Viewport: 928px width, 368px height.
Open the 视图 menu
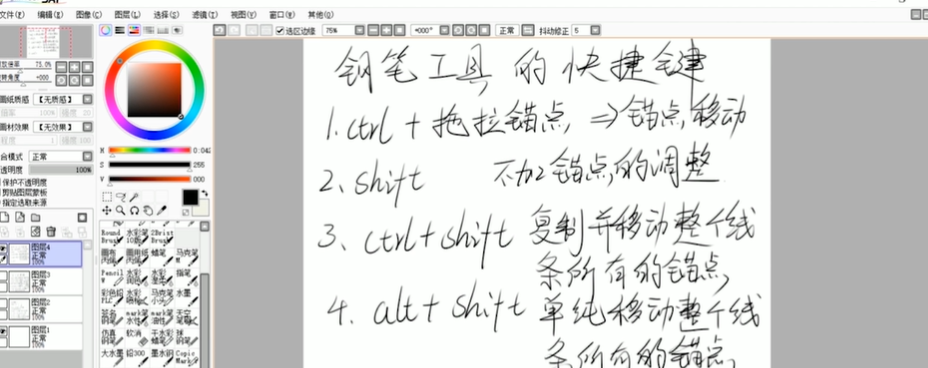click(243, 15)
